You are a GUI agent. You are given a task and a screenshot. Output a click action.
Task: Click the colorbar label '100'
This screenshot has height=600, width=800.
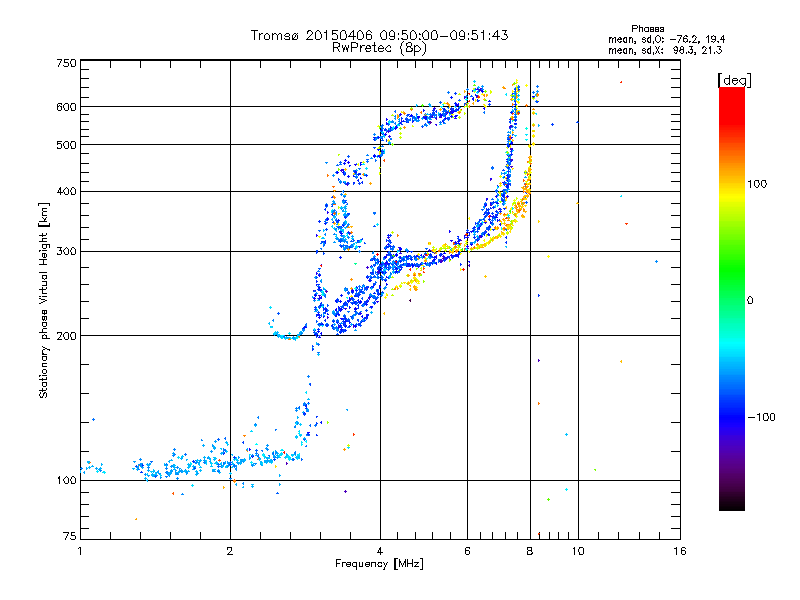click(757, 184)
